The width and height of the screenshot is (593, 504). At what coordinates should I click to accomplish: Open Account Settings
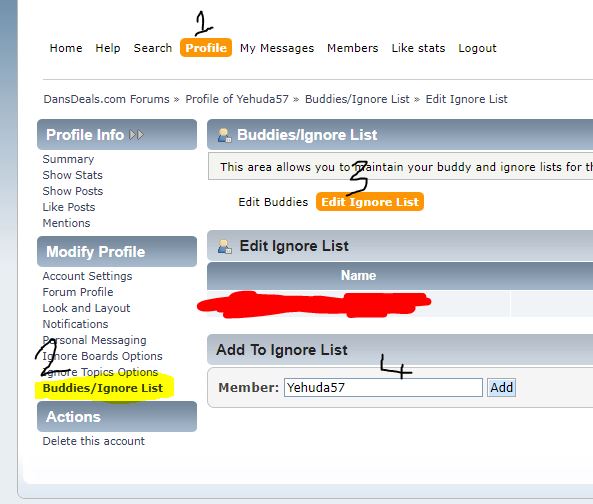pos(87,276)
